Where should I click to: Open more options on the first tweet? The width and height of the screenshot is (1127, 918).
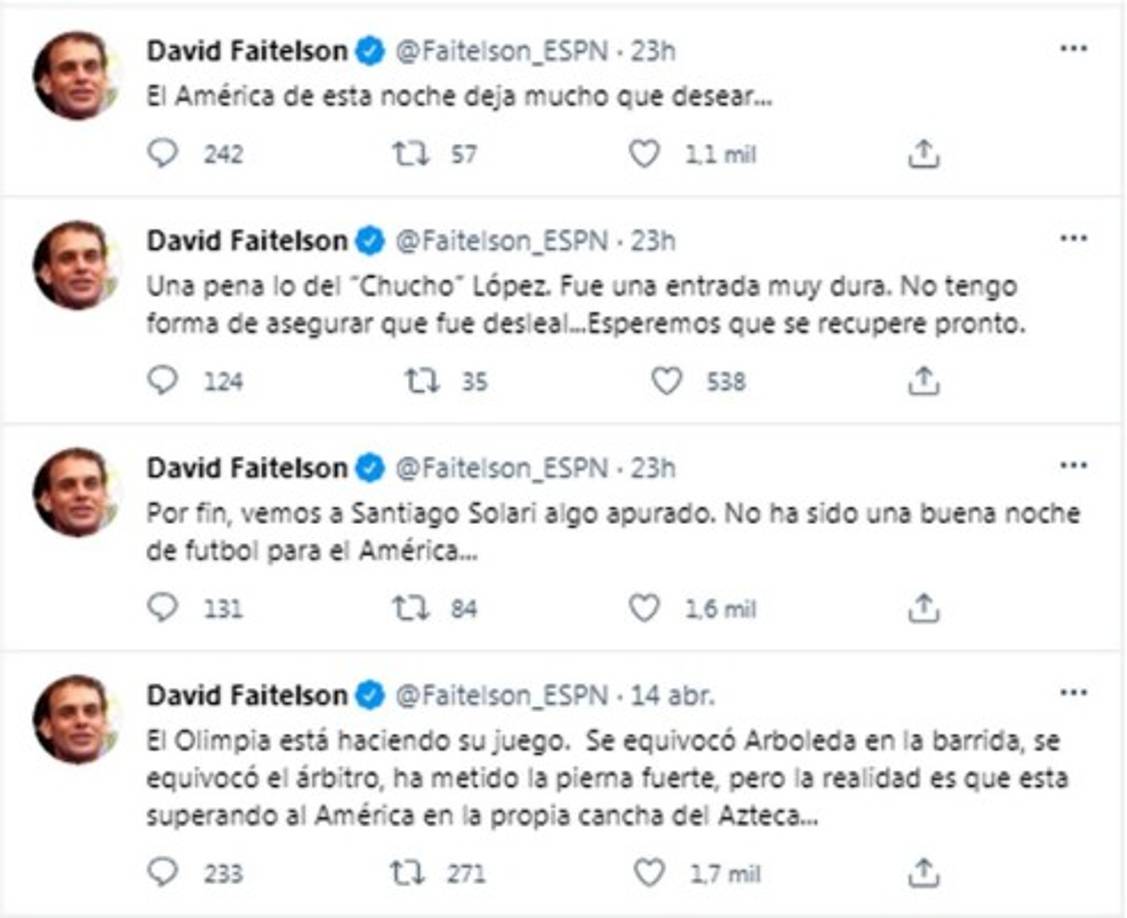point(1073,49)
